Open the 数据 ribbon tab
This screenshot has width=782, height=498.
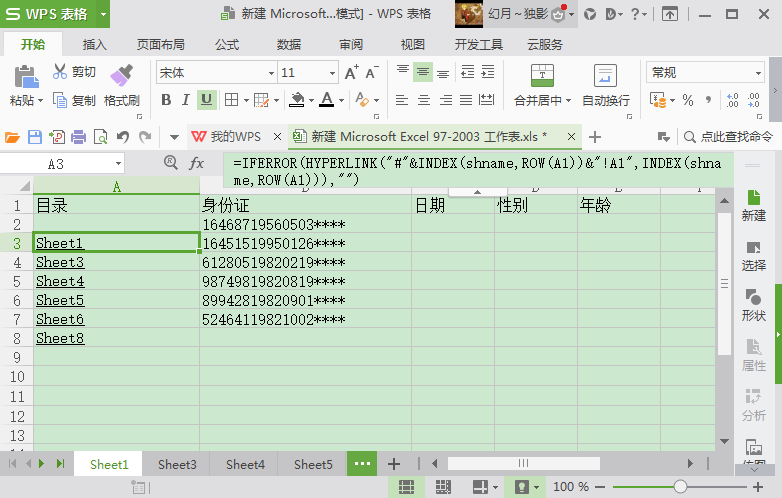coord(289,45)
